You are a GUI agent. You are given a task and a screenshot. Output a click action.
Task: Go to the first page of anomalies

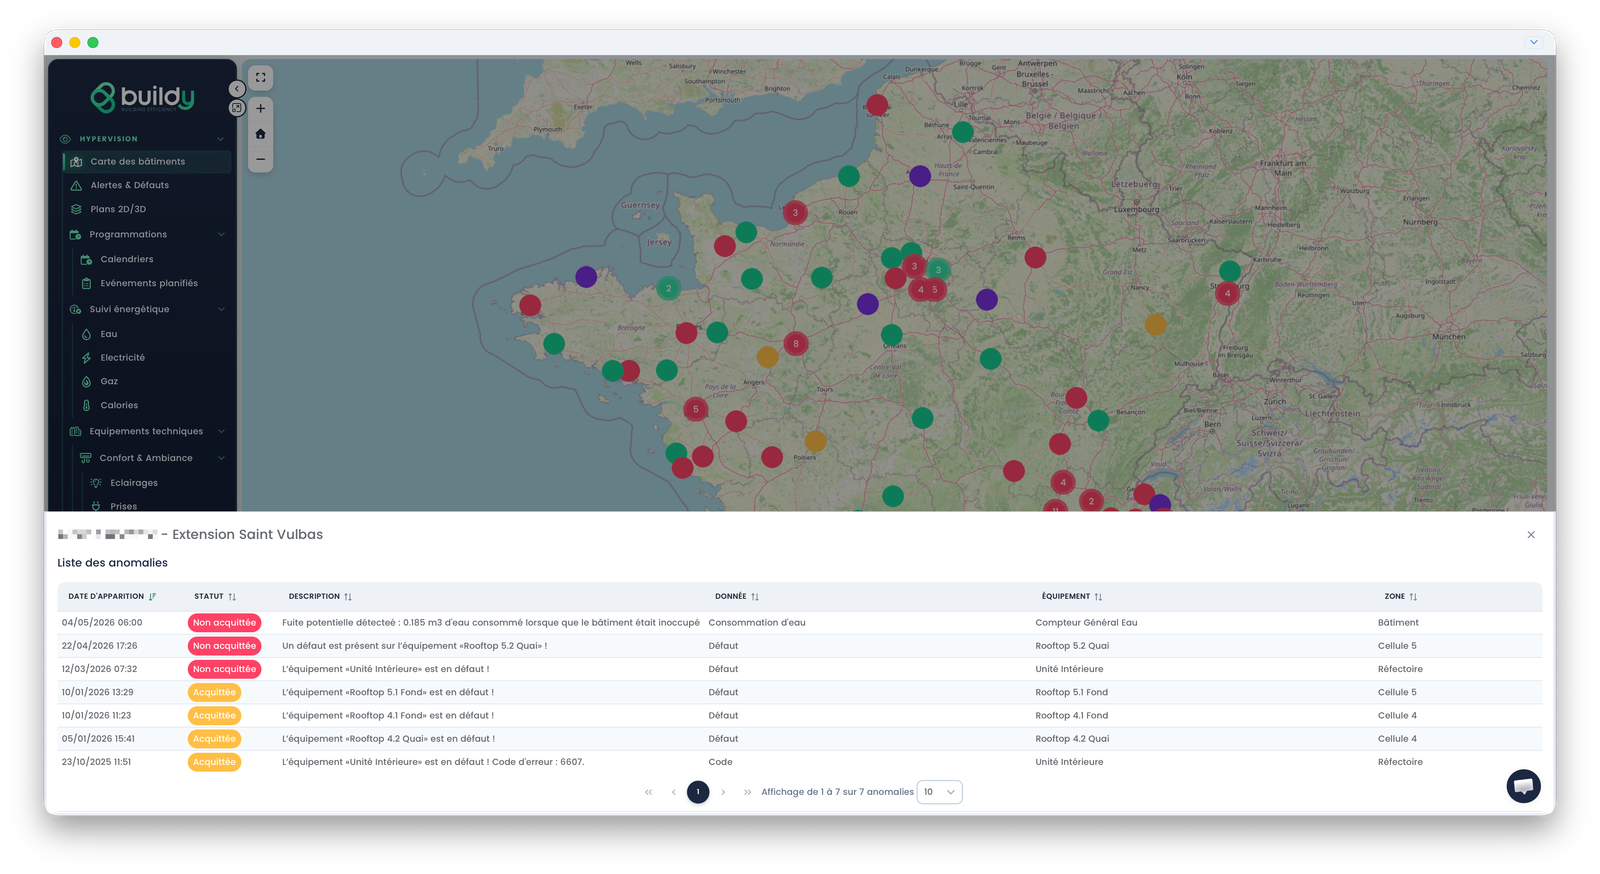[648, 792]
